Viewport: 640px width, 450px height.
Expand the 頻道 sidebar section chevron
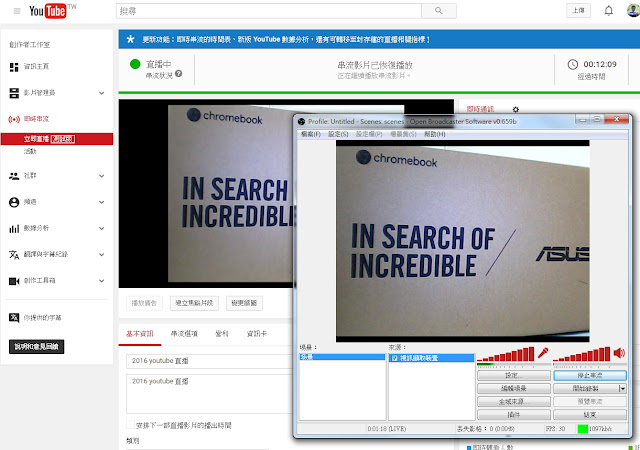point(102,202)
